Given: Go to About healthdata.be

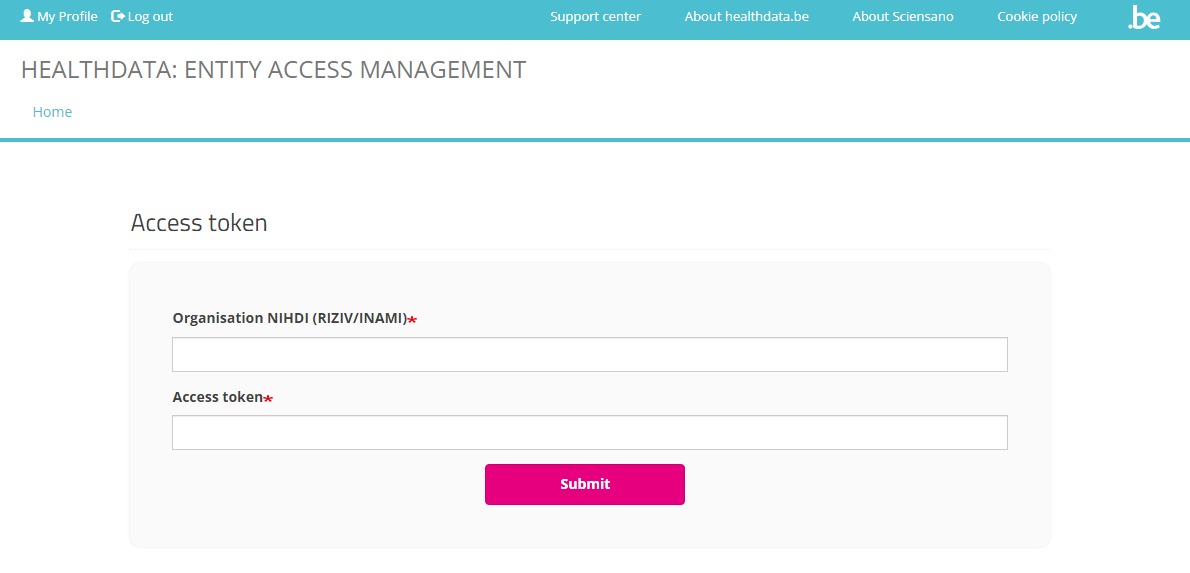Looking at the screenshot, I should click(x=746, y=16).
